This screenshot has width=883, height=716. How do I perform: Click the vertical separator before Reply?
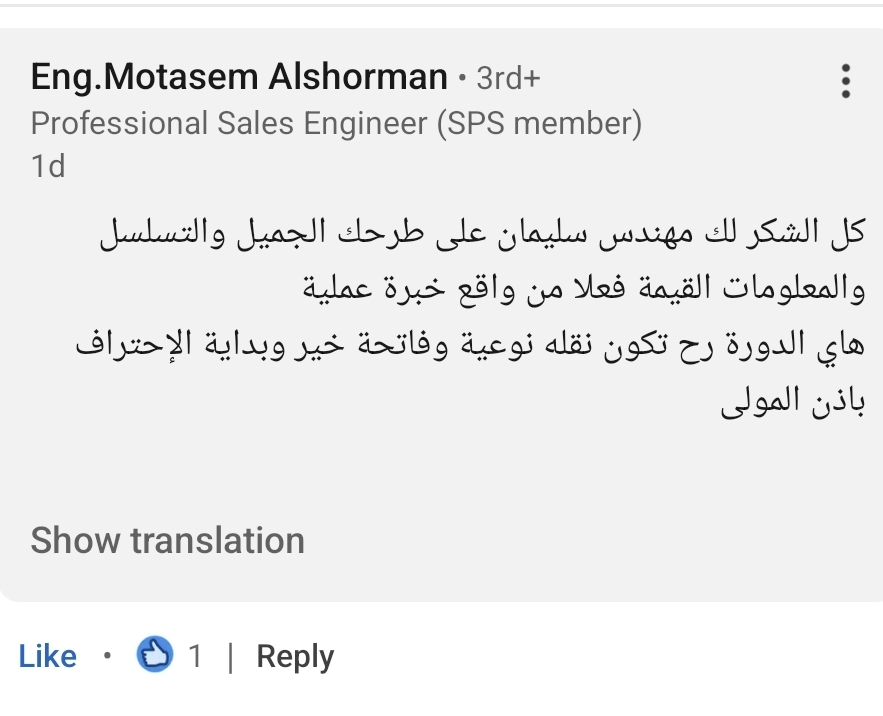click(230, 657)
